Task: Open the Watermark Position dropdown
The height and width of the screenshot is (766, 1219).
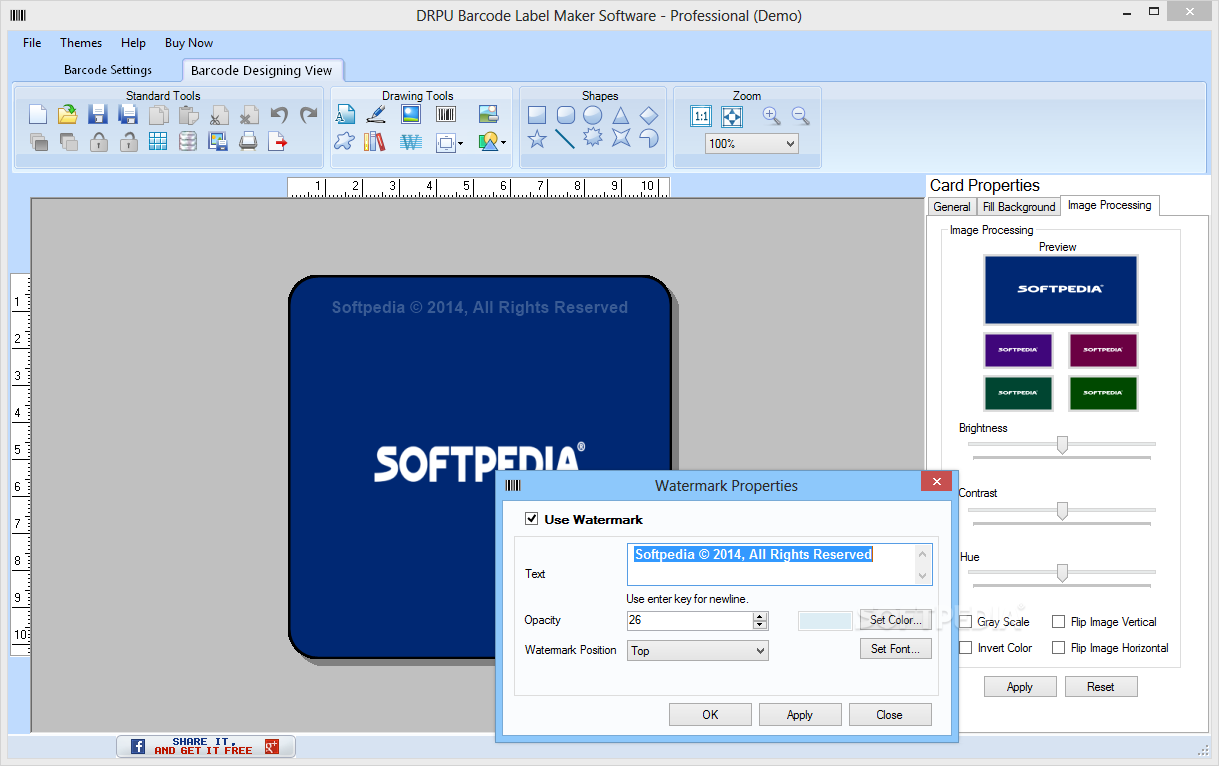Action: (x=697, y=651)
